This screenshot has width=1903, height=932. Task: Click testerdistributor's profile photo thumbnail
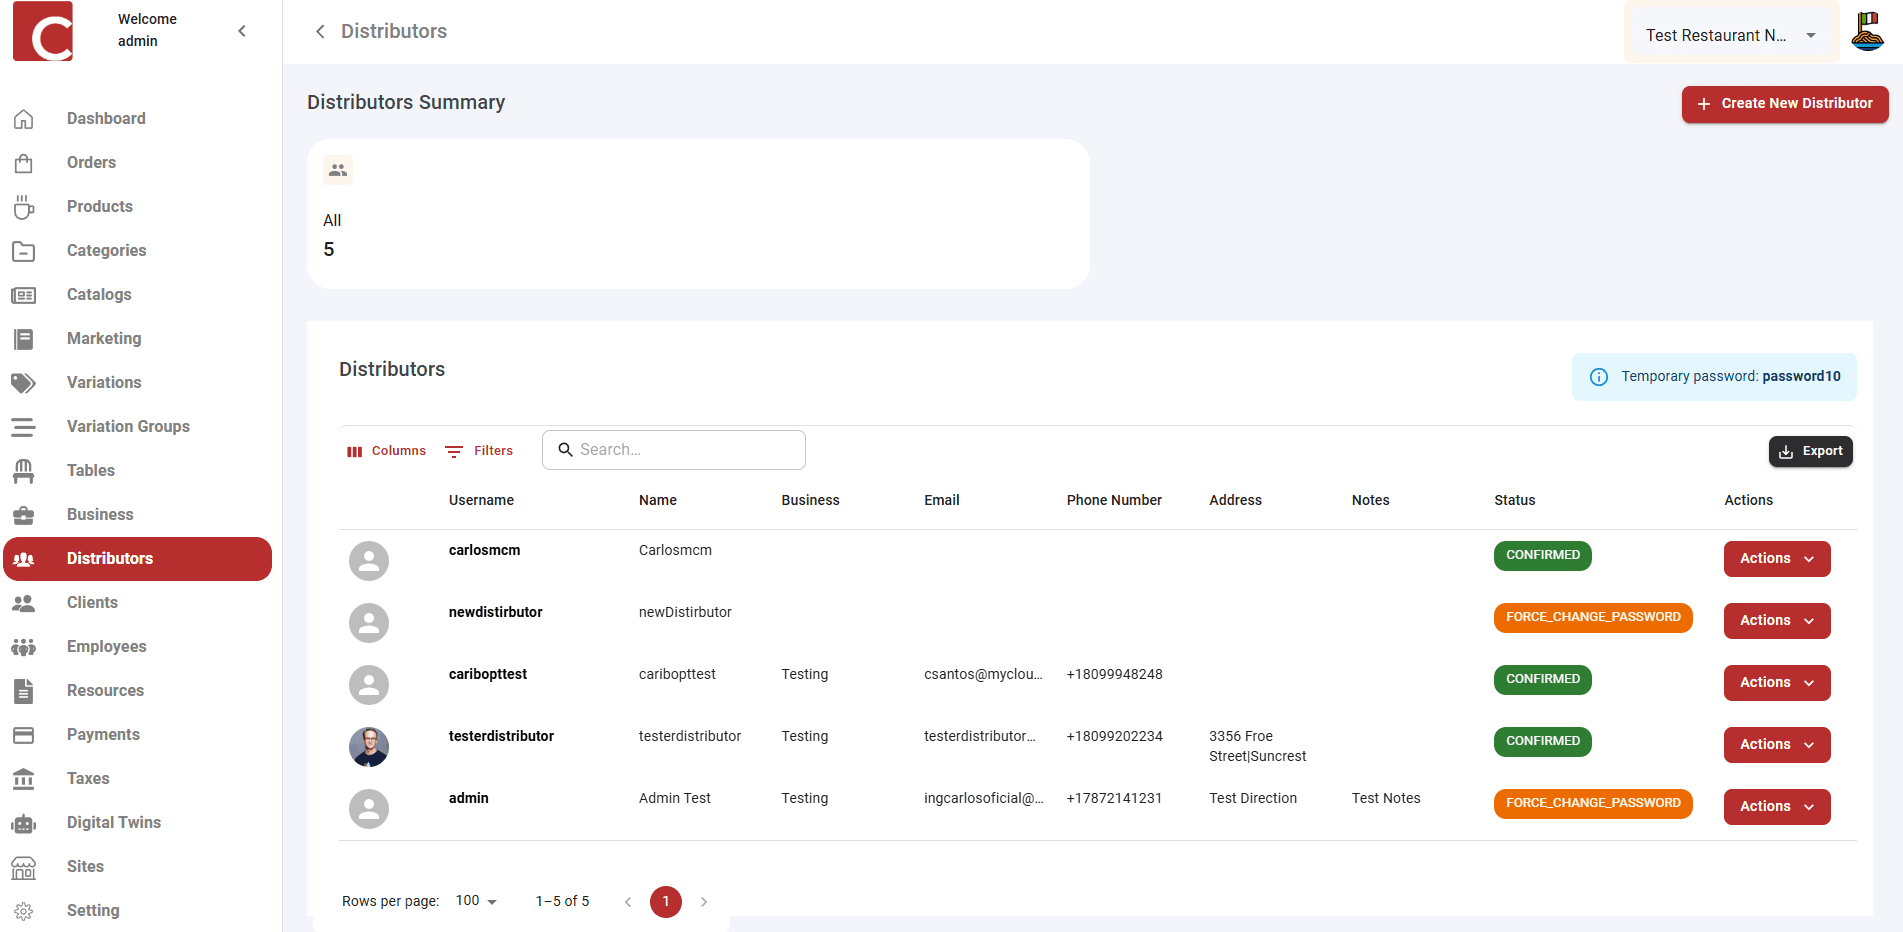click(369, 746)
